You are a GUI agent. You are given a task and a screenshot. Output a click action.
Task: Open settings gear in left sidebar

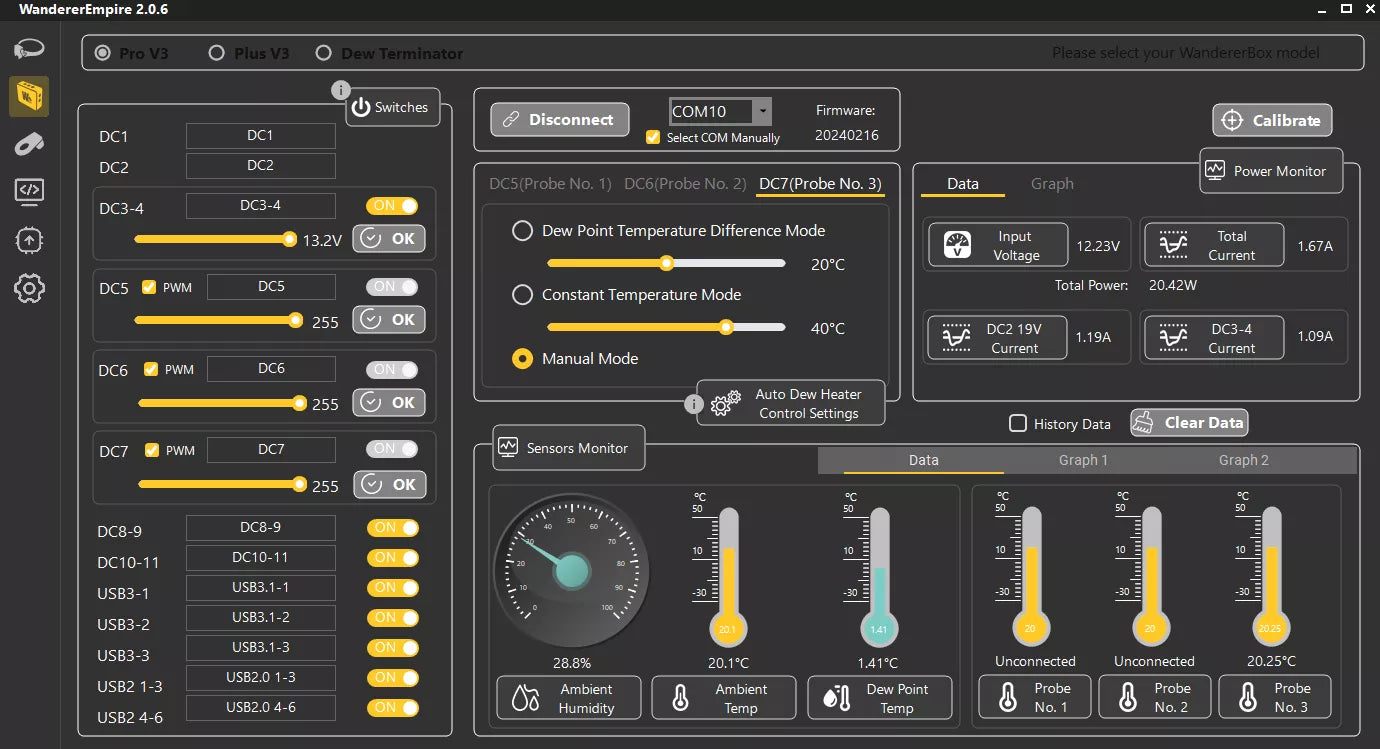[x=29, y=290]
